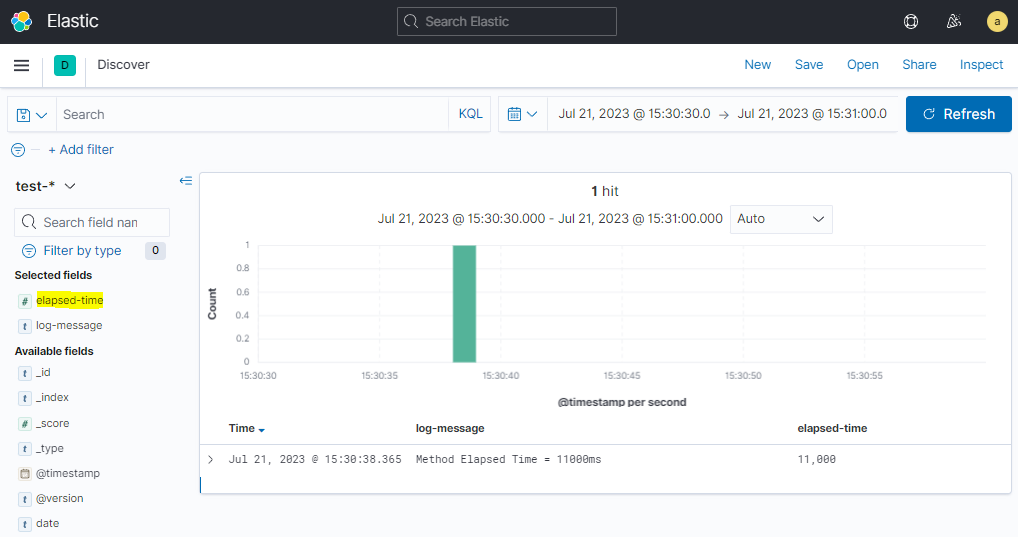Click type icon beside _id field
The height and width of the screenshot is (537, 1018).
[25, 373]
